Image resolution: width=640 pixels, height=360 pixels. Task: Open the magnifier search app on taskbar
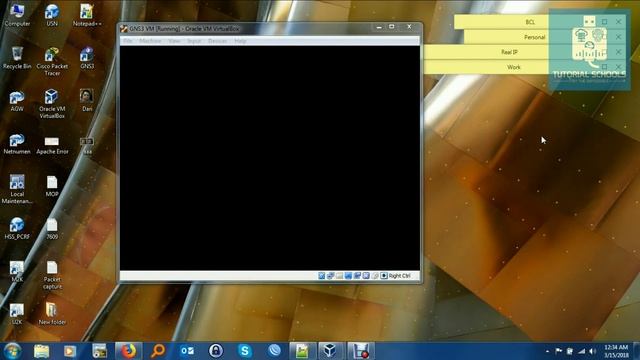(x=158, y=351)
